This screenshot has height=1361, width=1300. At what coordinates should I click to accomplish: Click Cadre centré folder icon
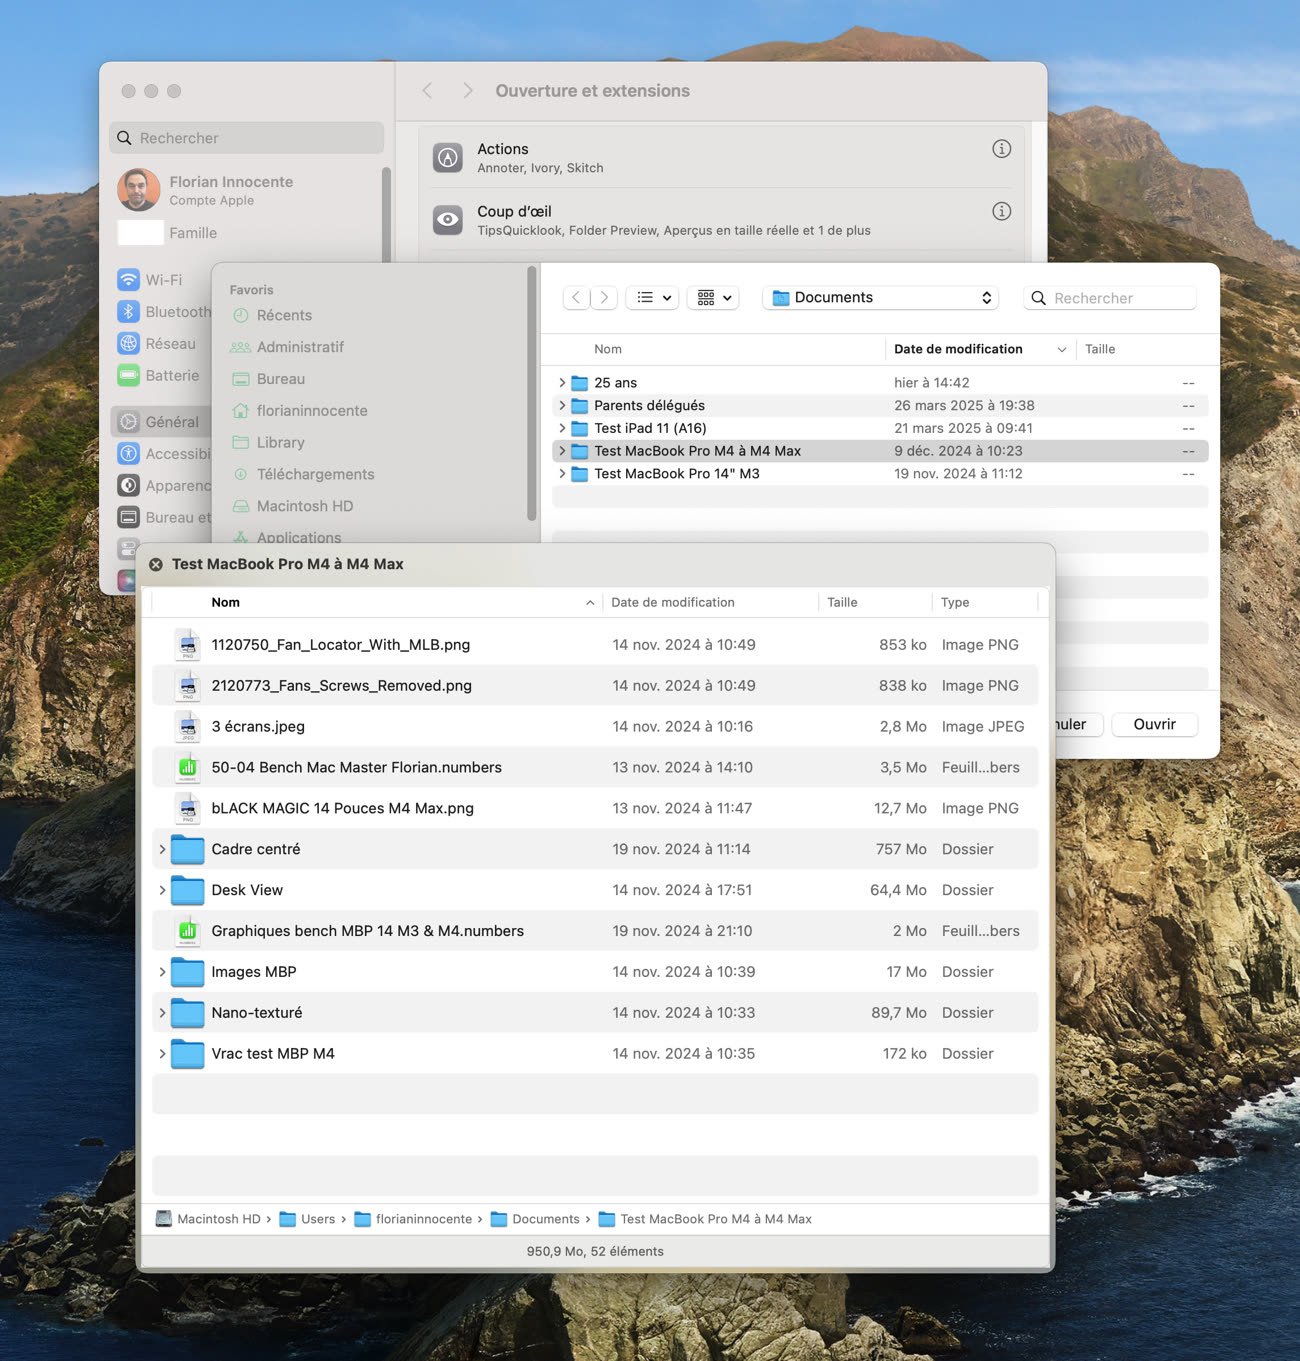(188, 849)
